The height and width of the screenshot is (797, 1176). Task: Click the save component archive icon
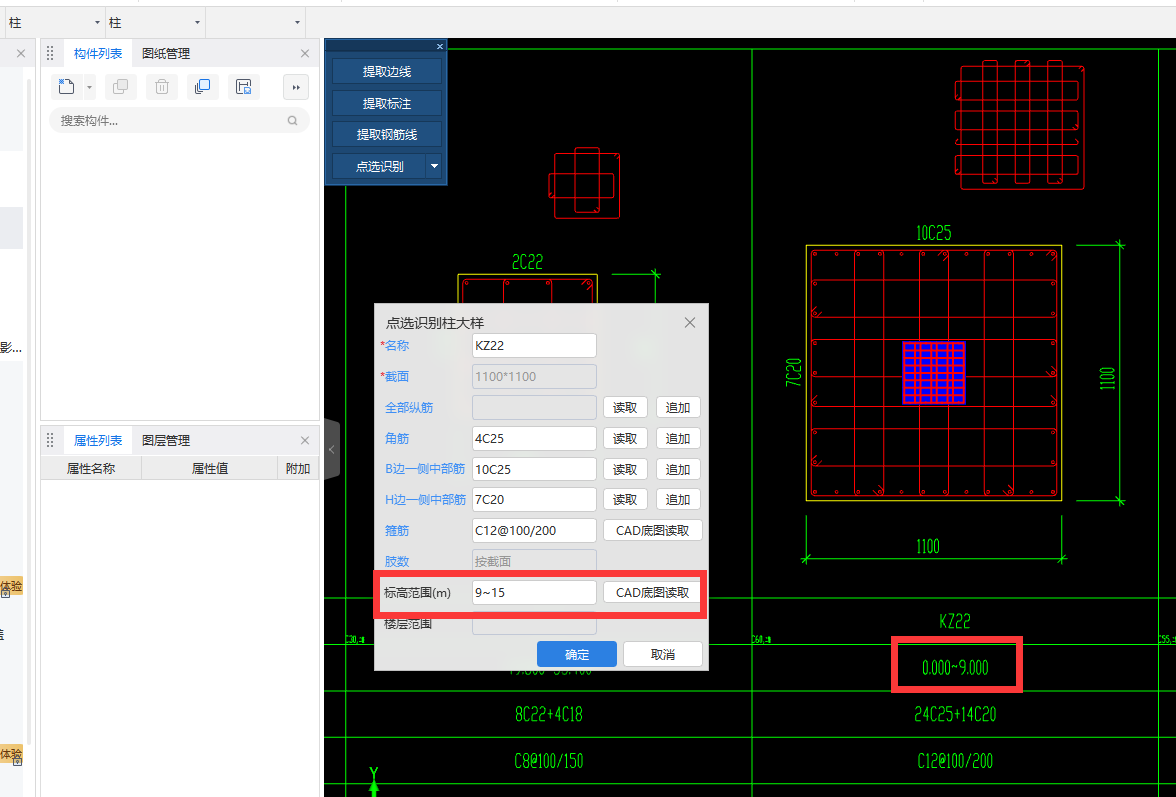click(244, 87)
